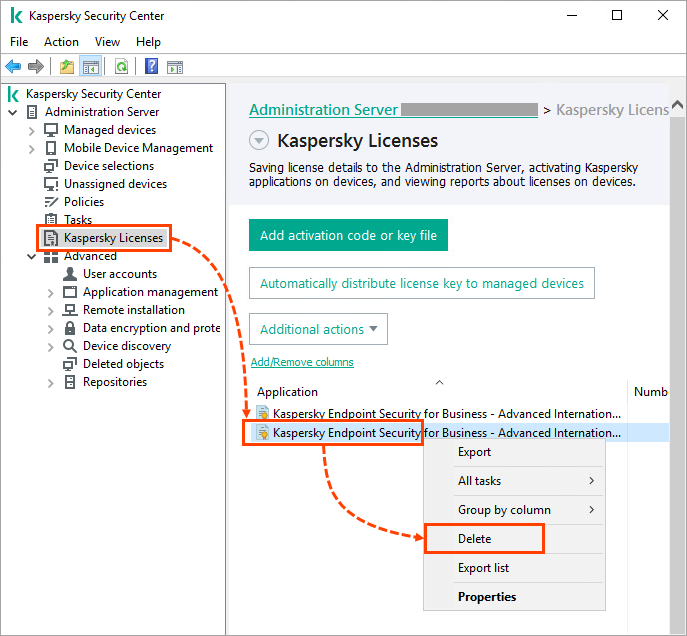This screenshot has height=636, width=687.
Task: Collapse the Advanced tree node
Action: point(32,257)
